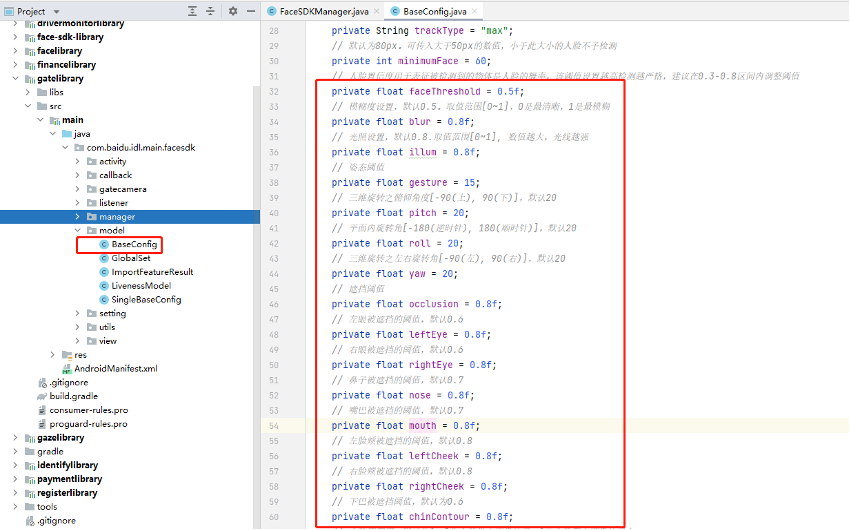Select the manager package folder icon

click(x=92, y=217)
